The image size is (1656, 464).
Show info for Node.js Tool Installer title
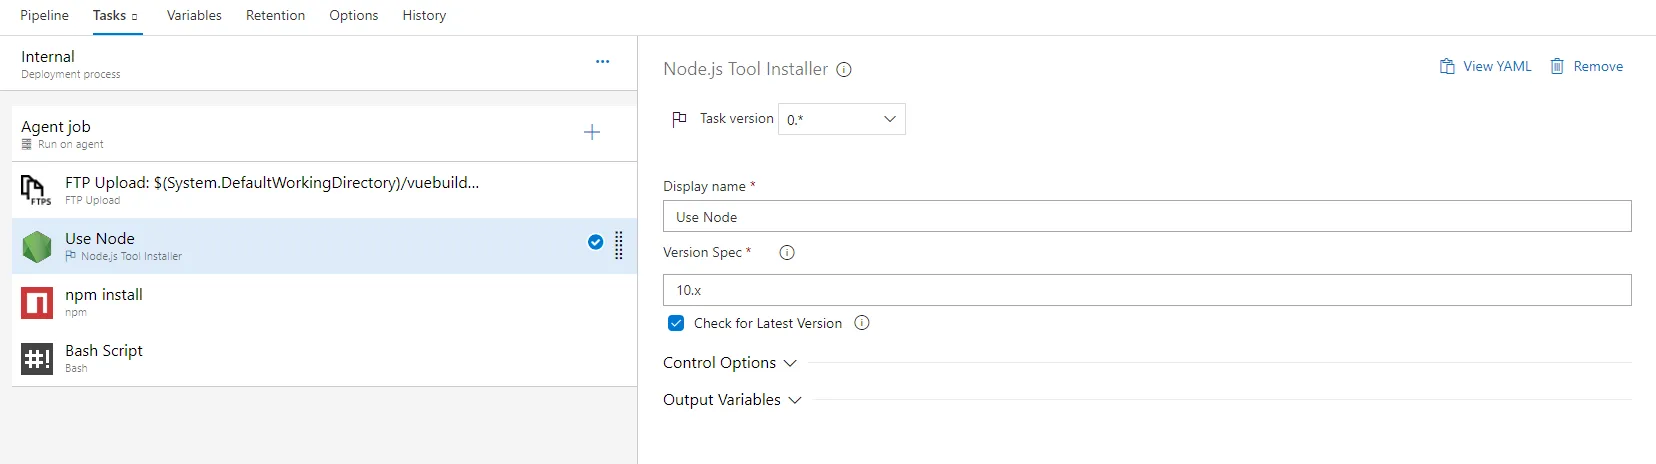pyautogui.click(x=844, y=70)
